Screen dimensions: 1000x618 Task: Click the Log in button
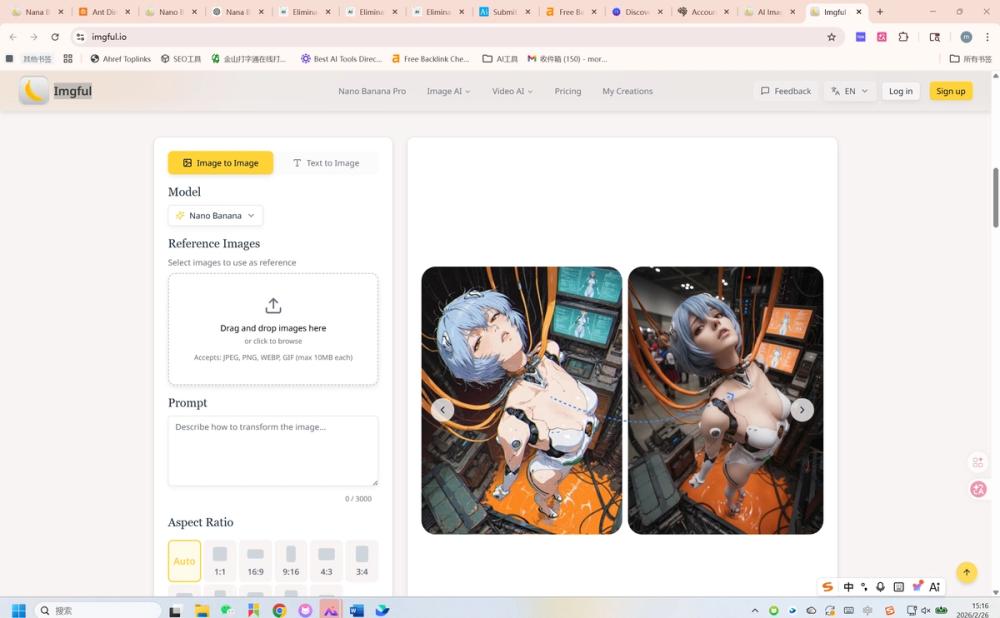pyautogui.click(x=901, y=91)
